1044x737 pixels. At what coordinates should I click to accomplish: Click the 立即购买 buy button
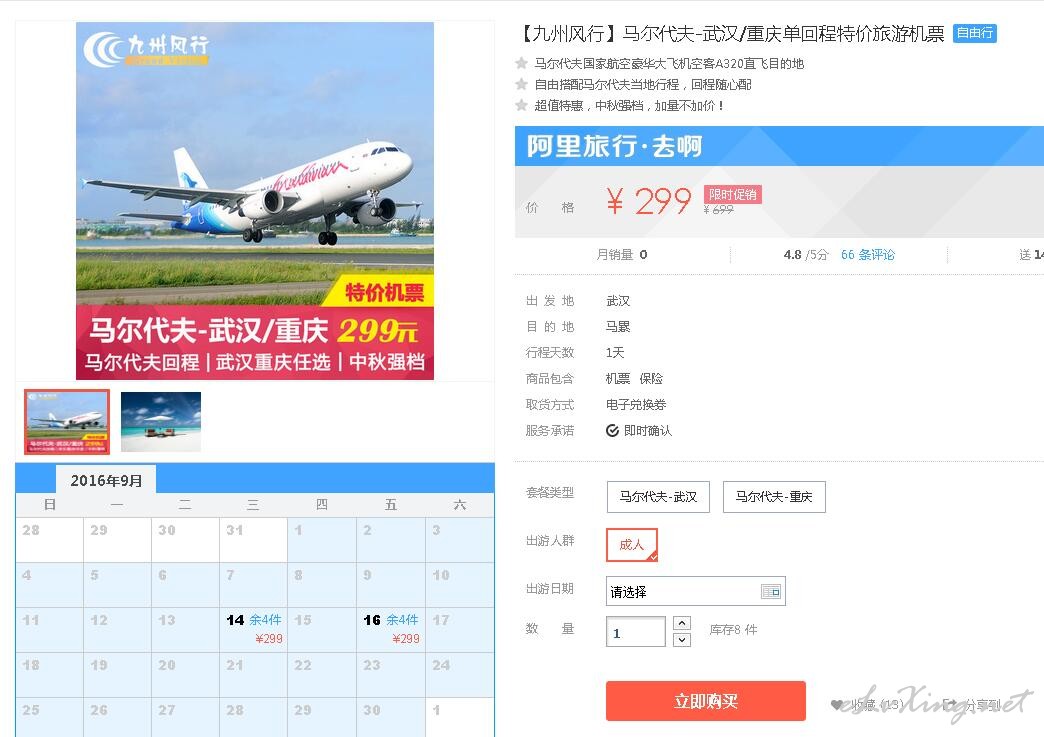tap(706, 701)
